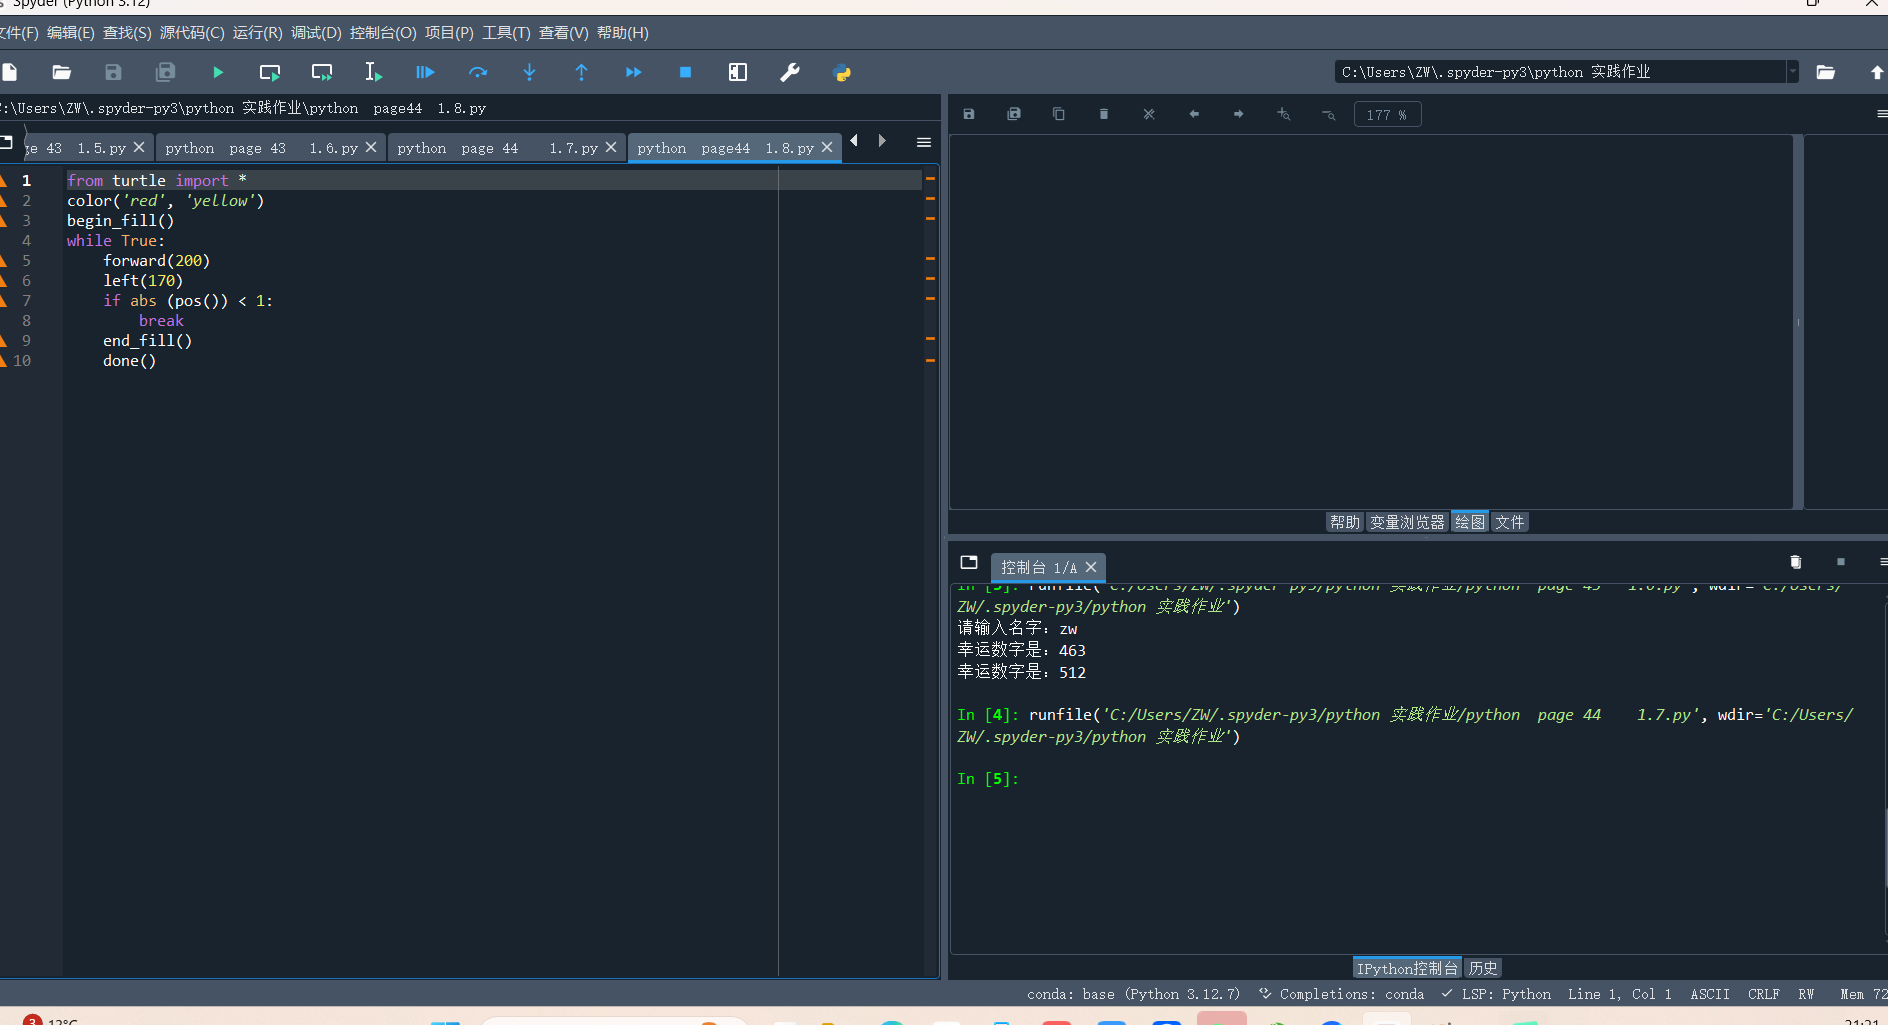
Task: Browse for a working directory folder icon
Action: [x=1826, y=72]
